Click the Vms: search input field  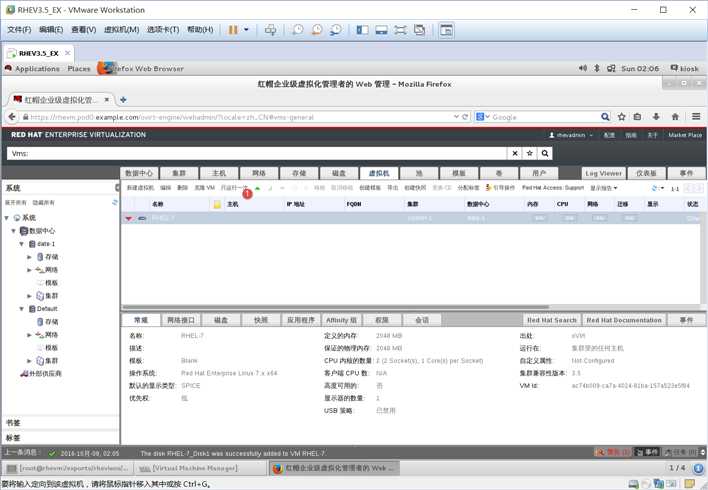click(x=256, y=154)
